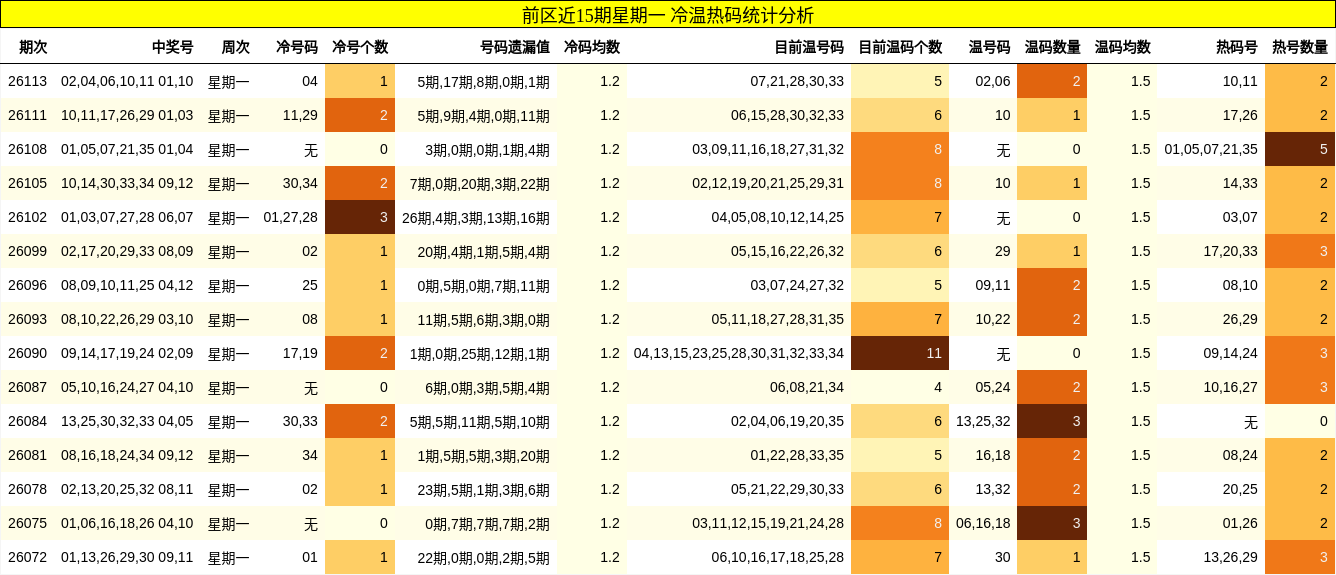Select the 温码数量 column header

[1052, 47]
